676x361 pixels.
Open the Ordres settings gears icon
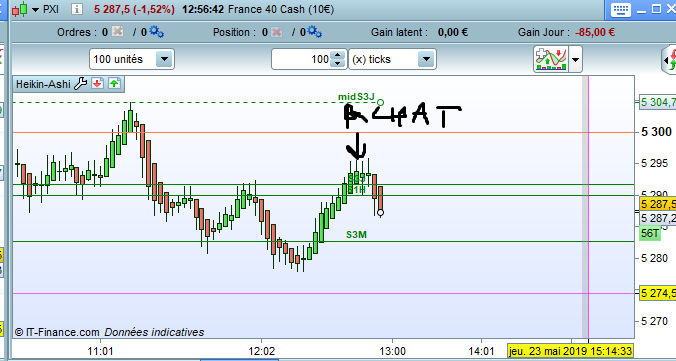(156, 32)
